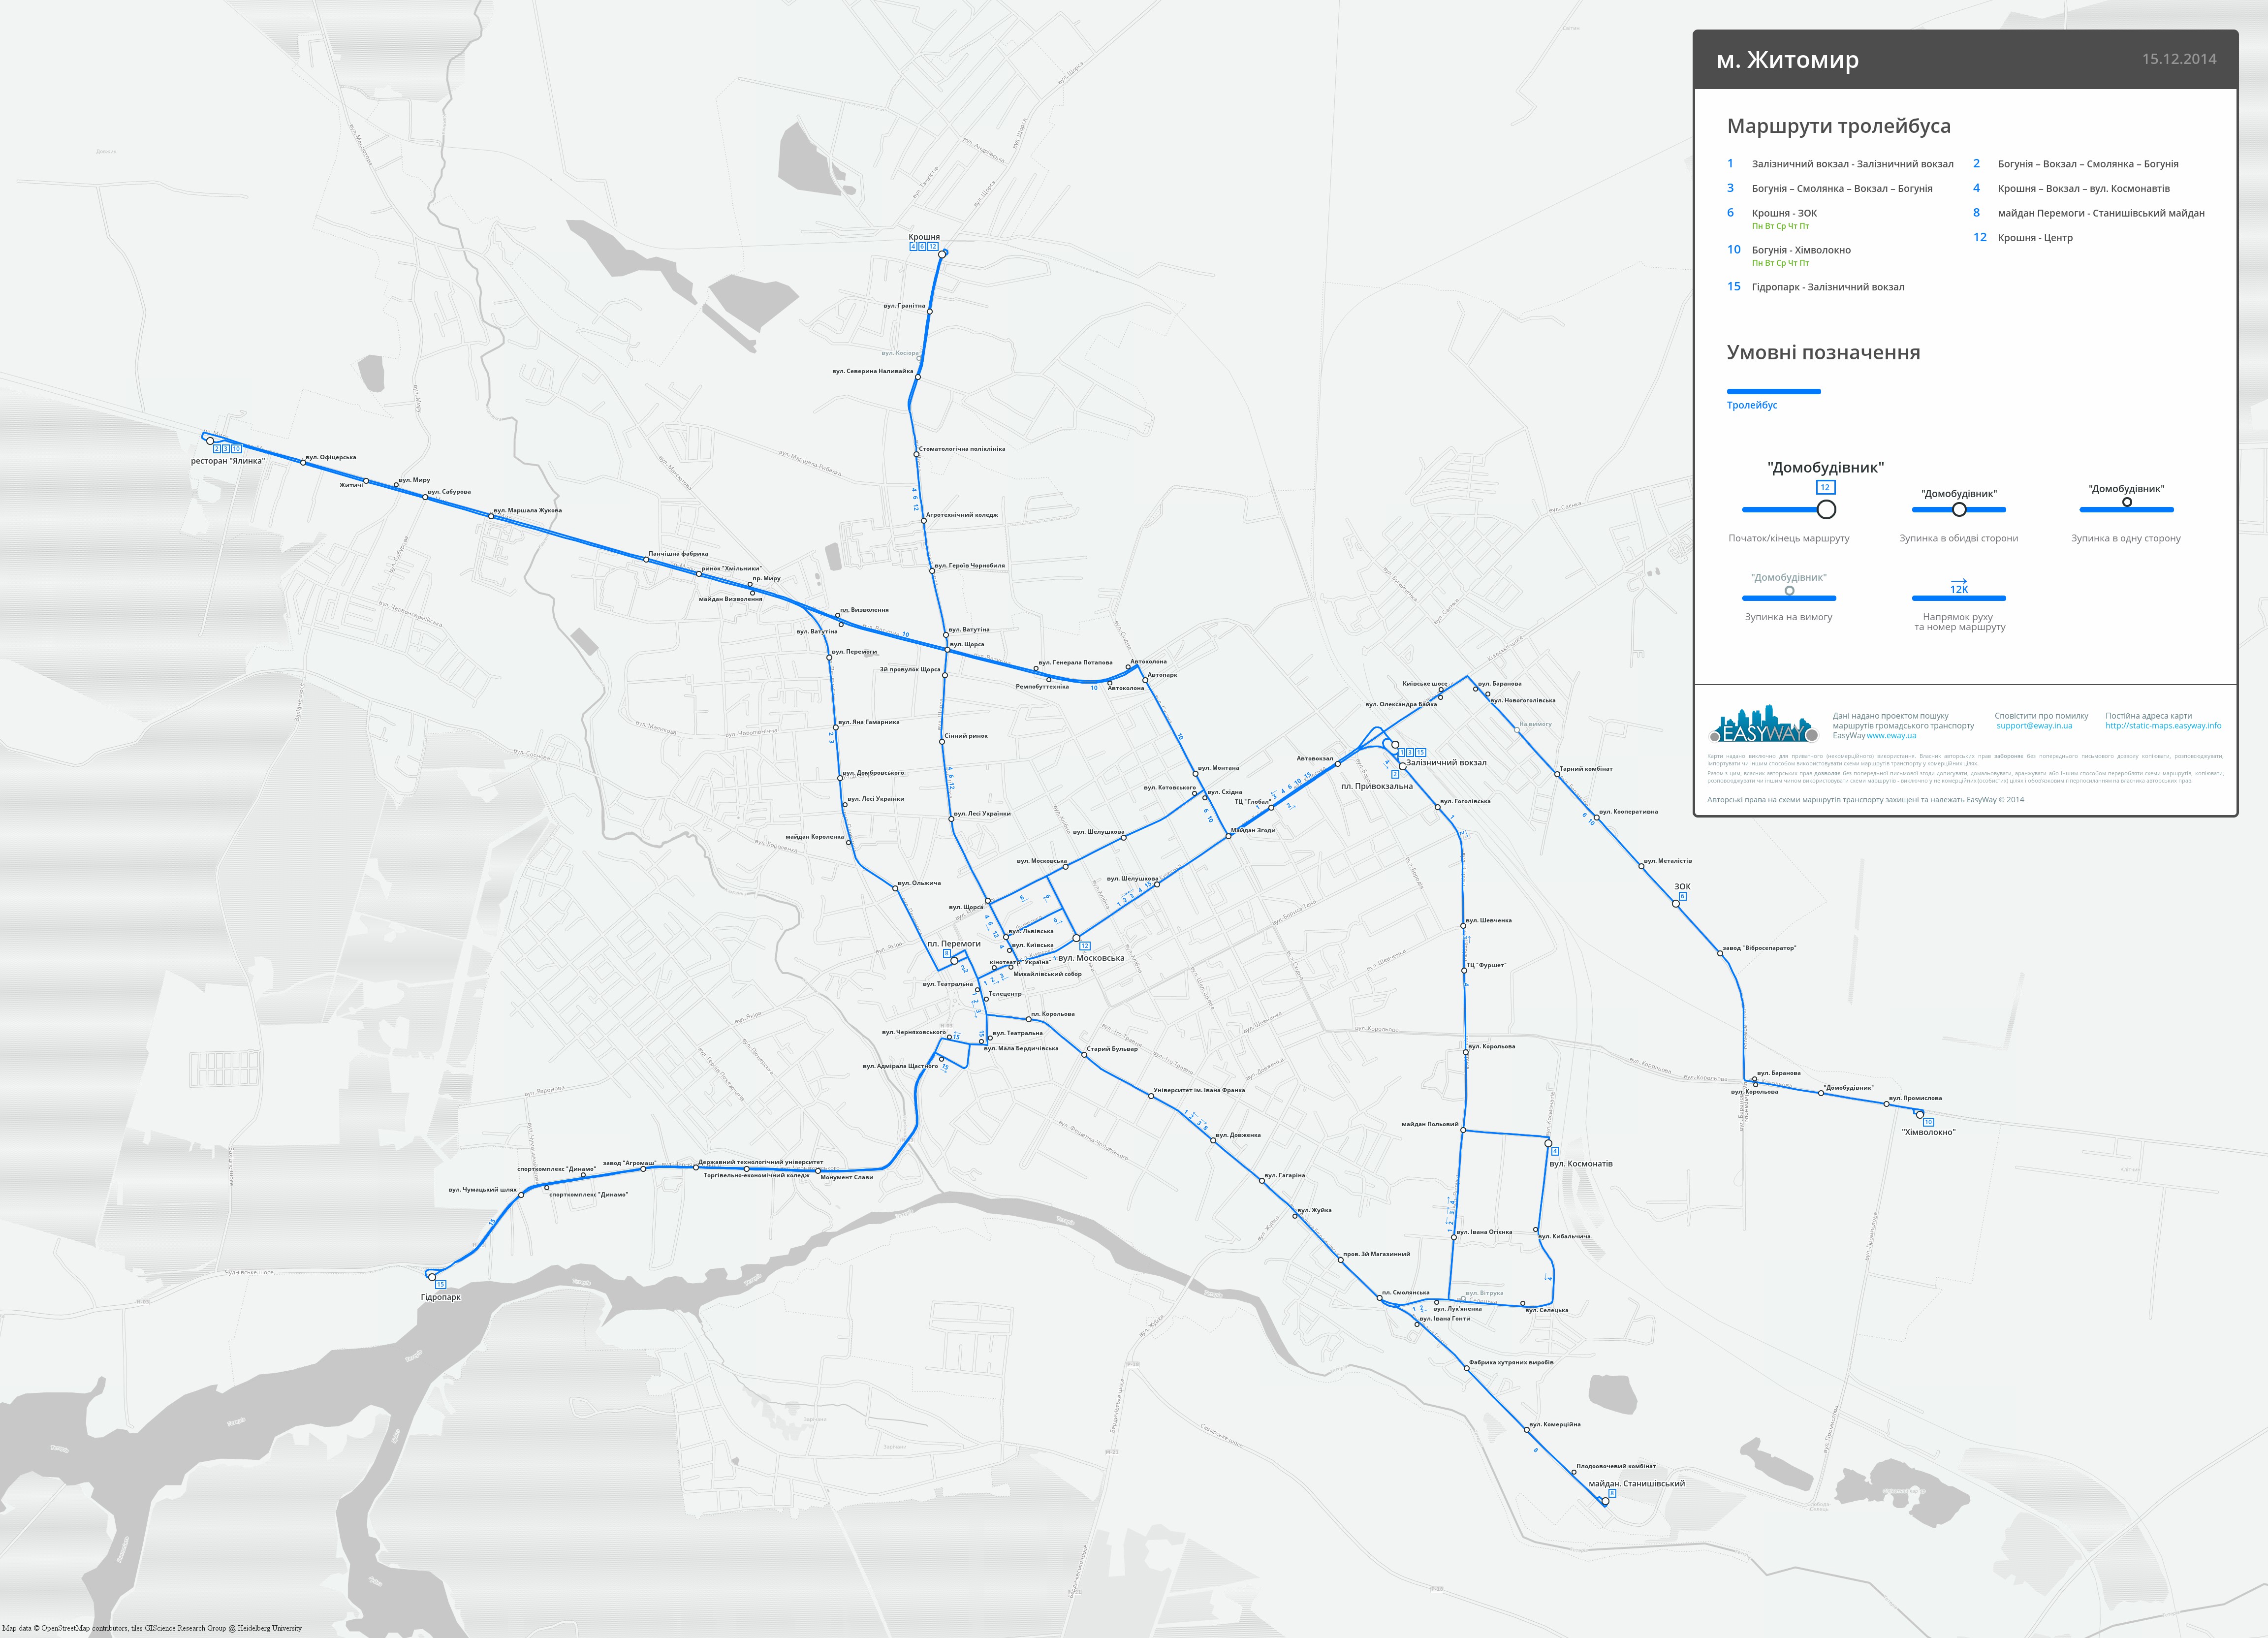2268x1638 pixels.
Task: Click the Монумент Слави stop label
Action: click(x=847, y=1177)
